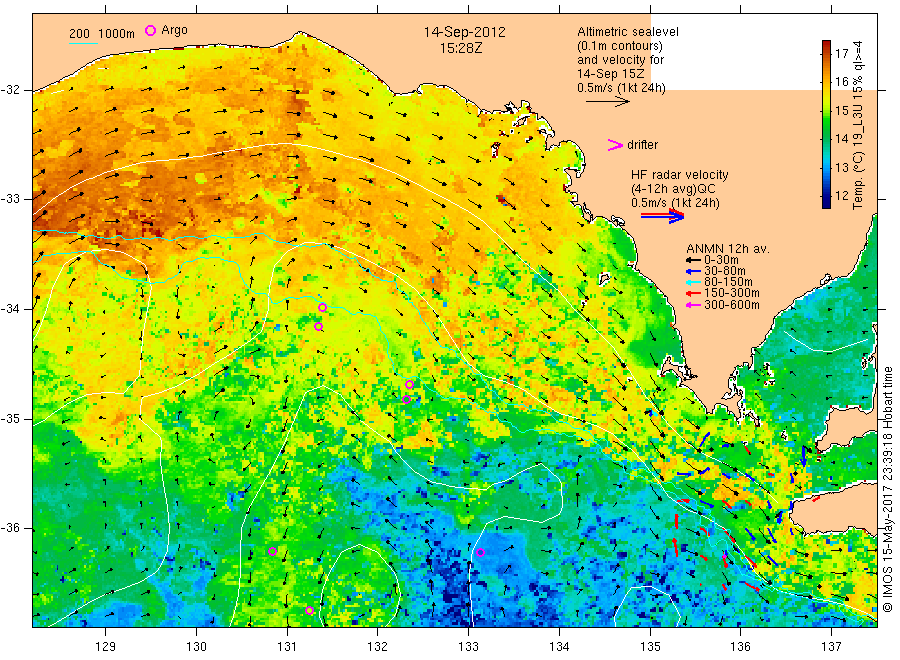Click the longitude axis label '137'
900x660 pixels.
tap(831, 647)
